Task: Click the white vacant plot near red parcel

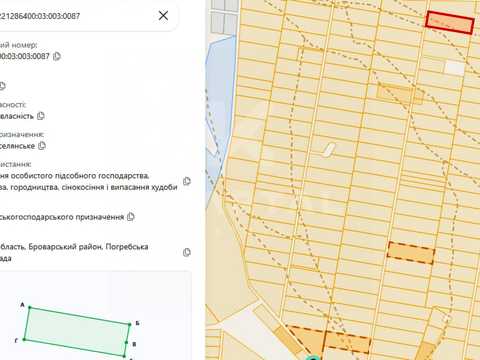Action: 455,68
